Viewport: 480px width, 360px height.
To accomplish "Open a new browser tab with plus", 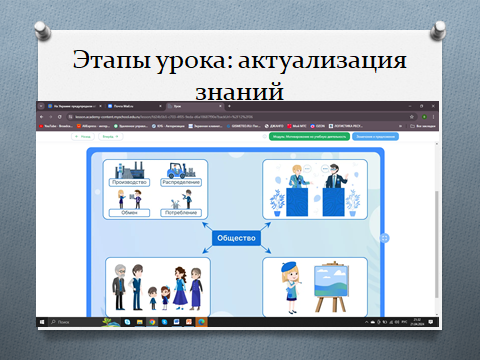I will coord(229,106).
